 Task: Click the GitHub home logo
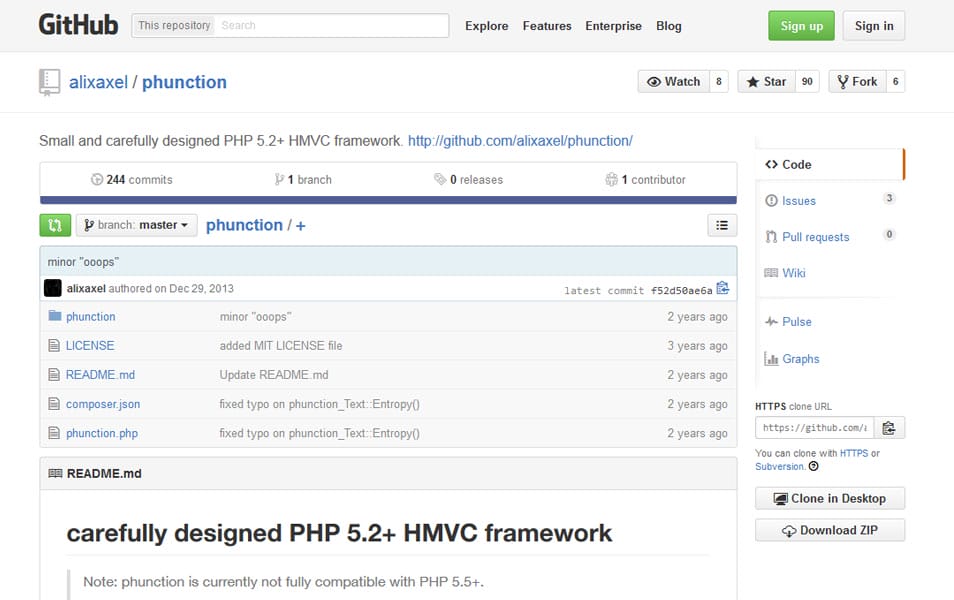[78, 24]
